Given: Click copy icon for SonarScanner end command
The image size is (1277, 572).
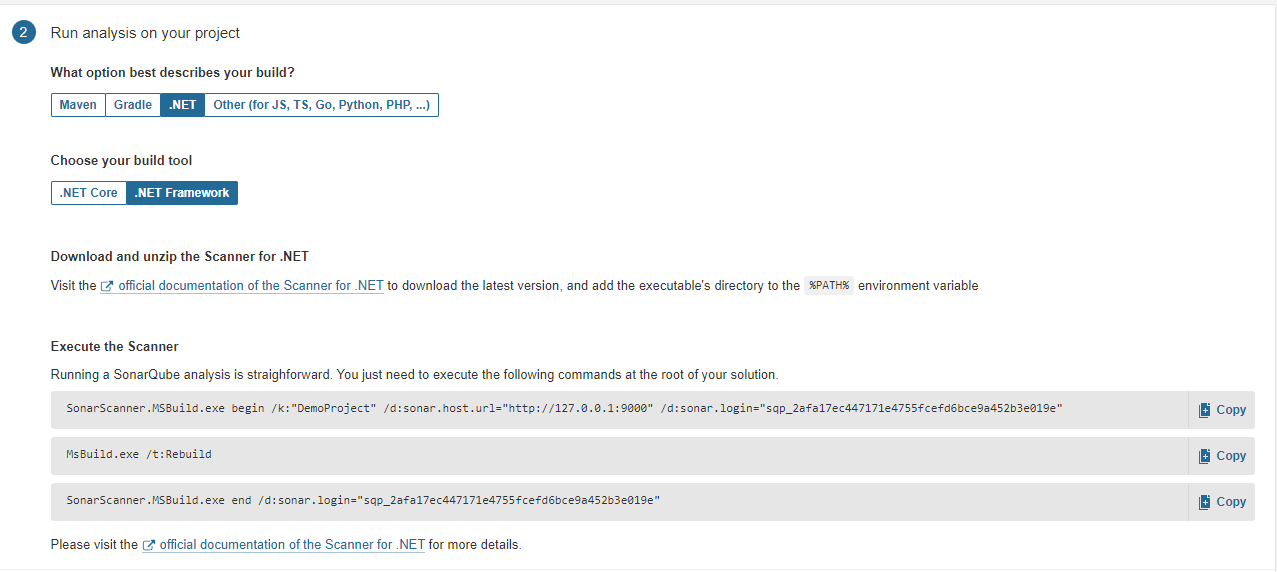Looking at the screenshot, I should (1205, 502).
